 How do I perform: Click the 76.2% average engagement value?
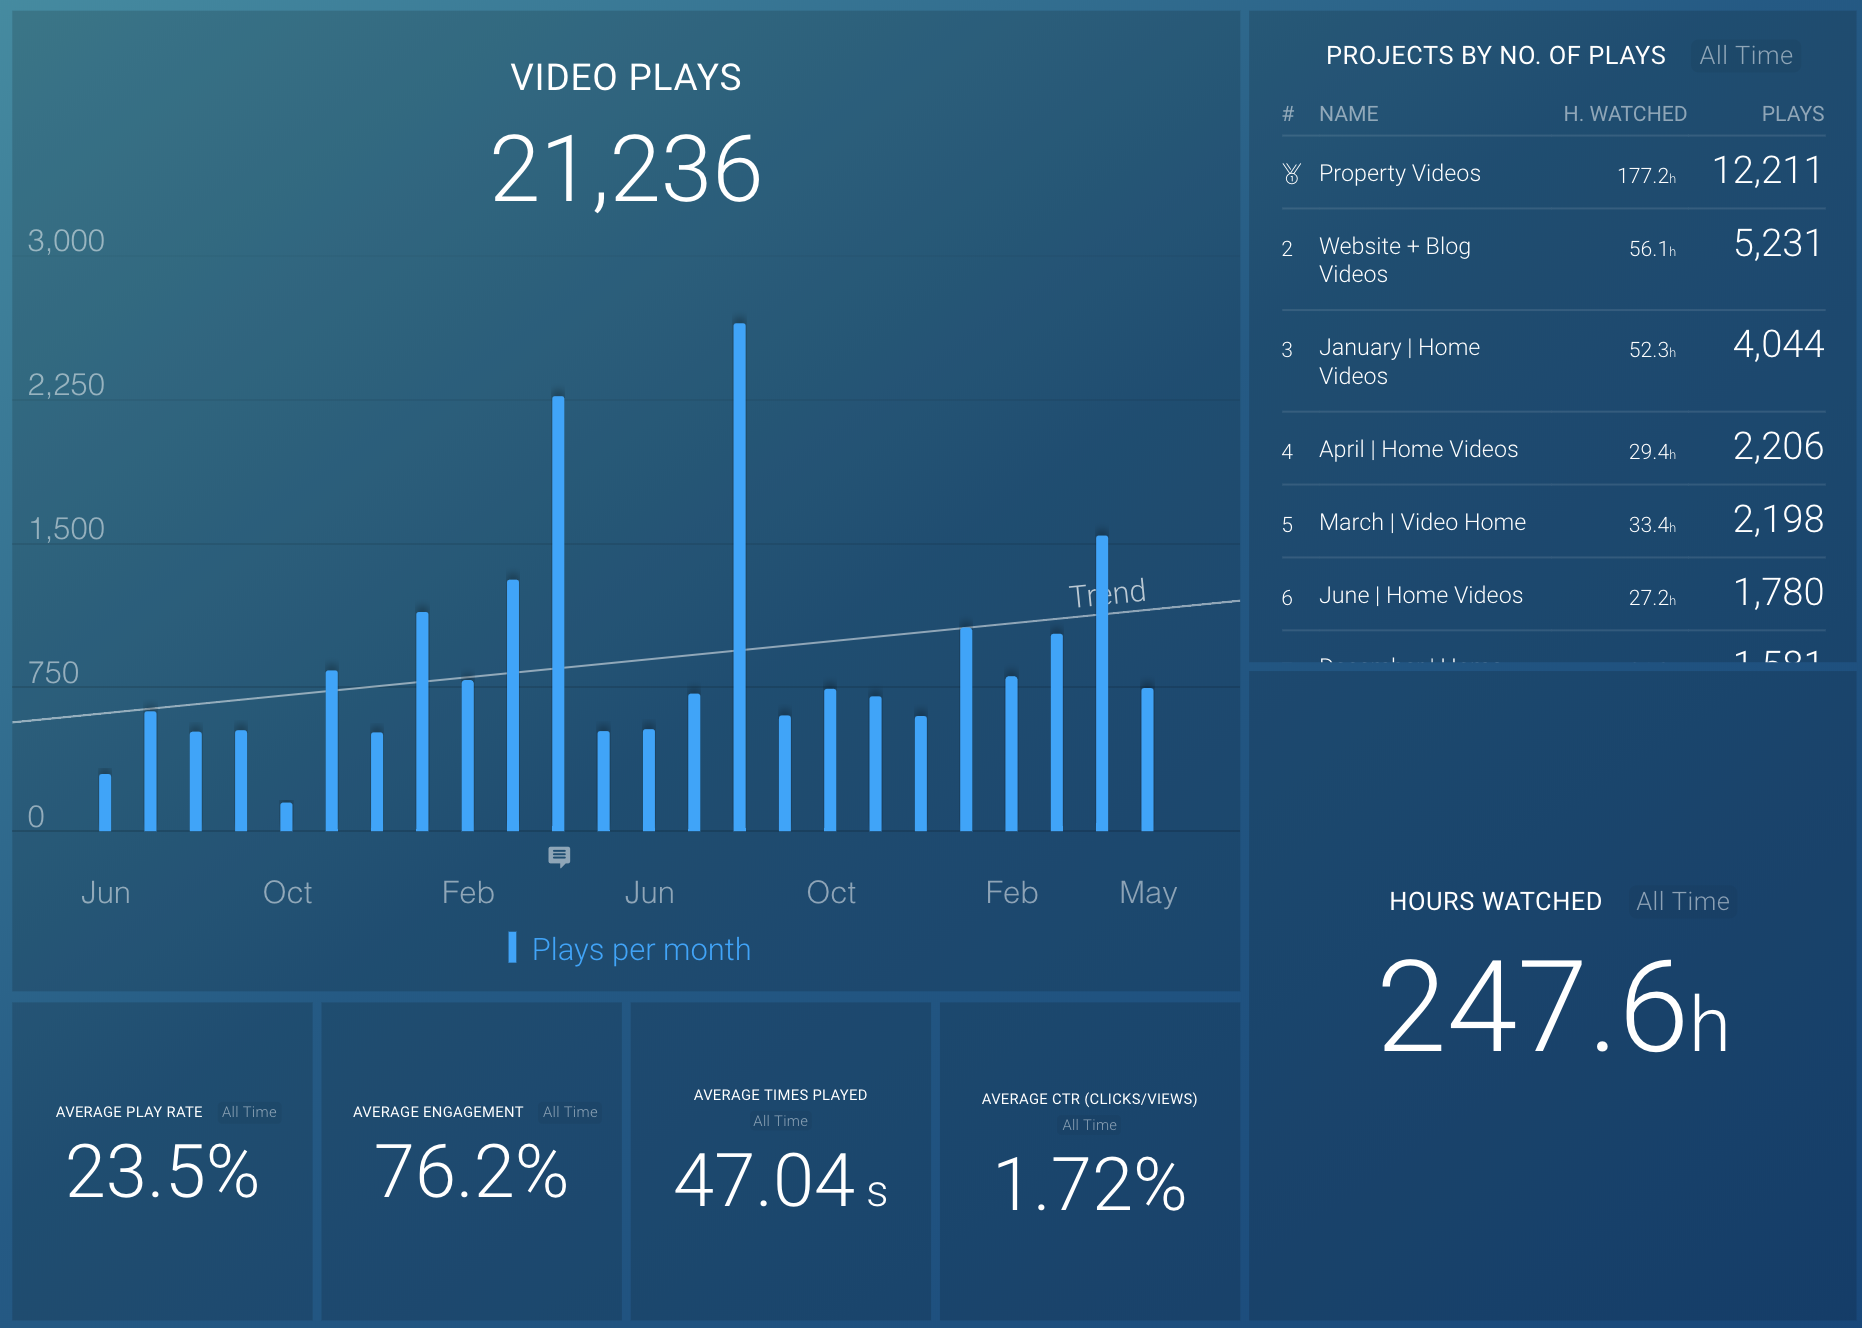(x=471, y=1172)
